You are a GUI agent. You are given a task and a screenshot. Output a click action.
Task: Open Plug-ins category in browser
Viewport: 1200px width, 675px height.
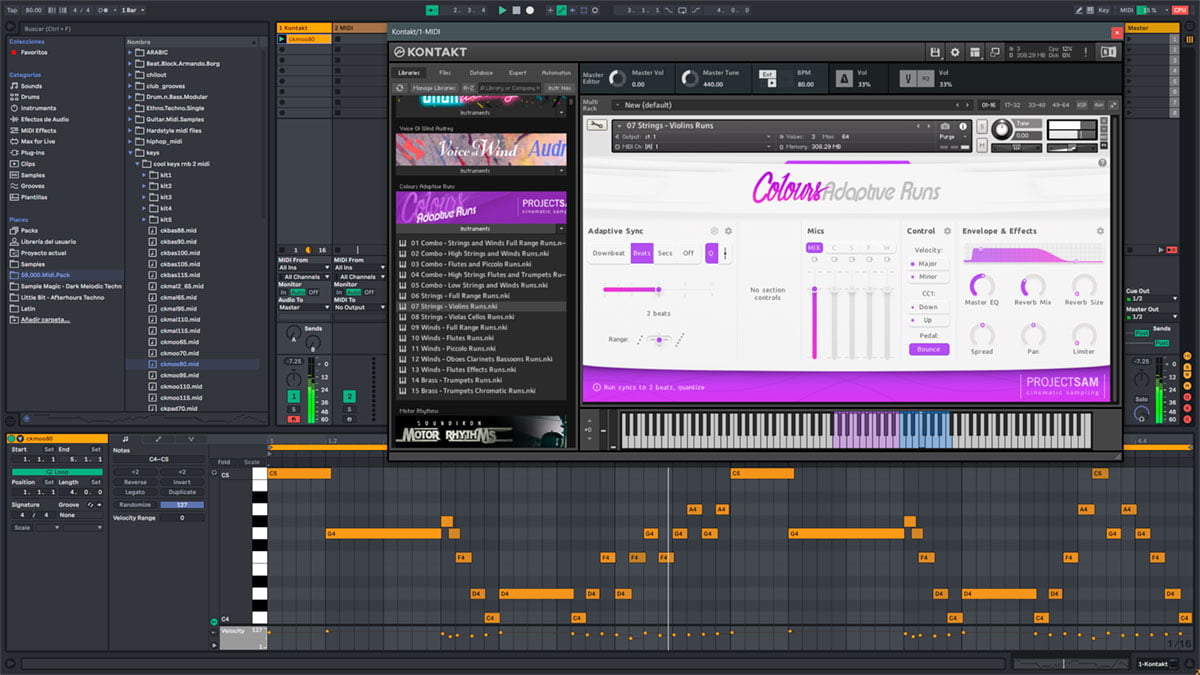[x=28, y=153]
